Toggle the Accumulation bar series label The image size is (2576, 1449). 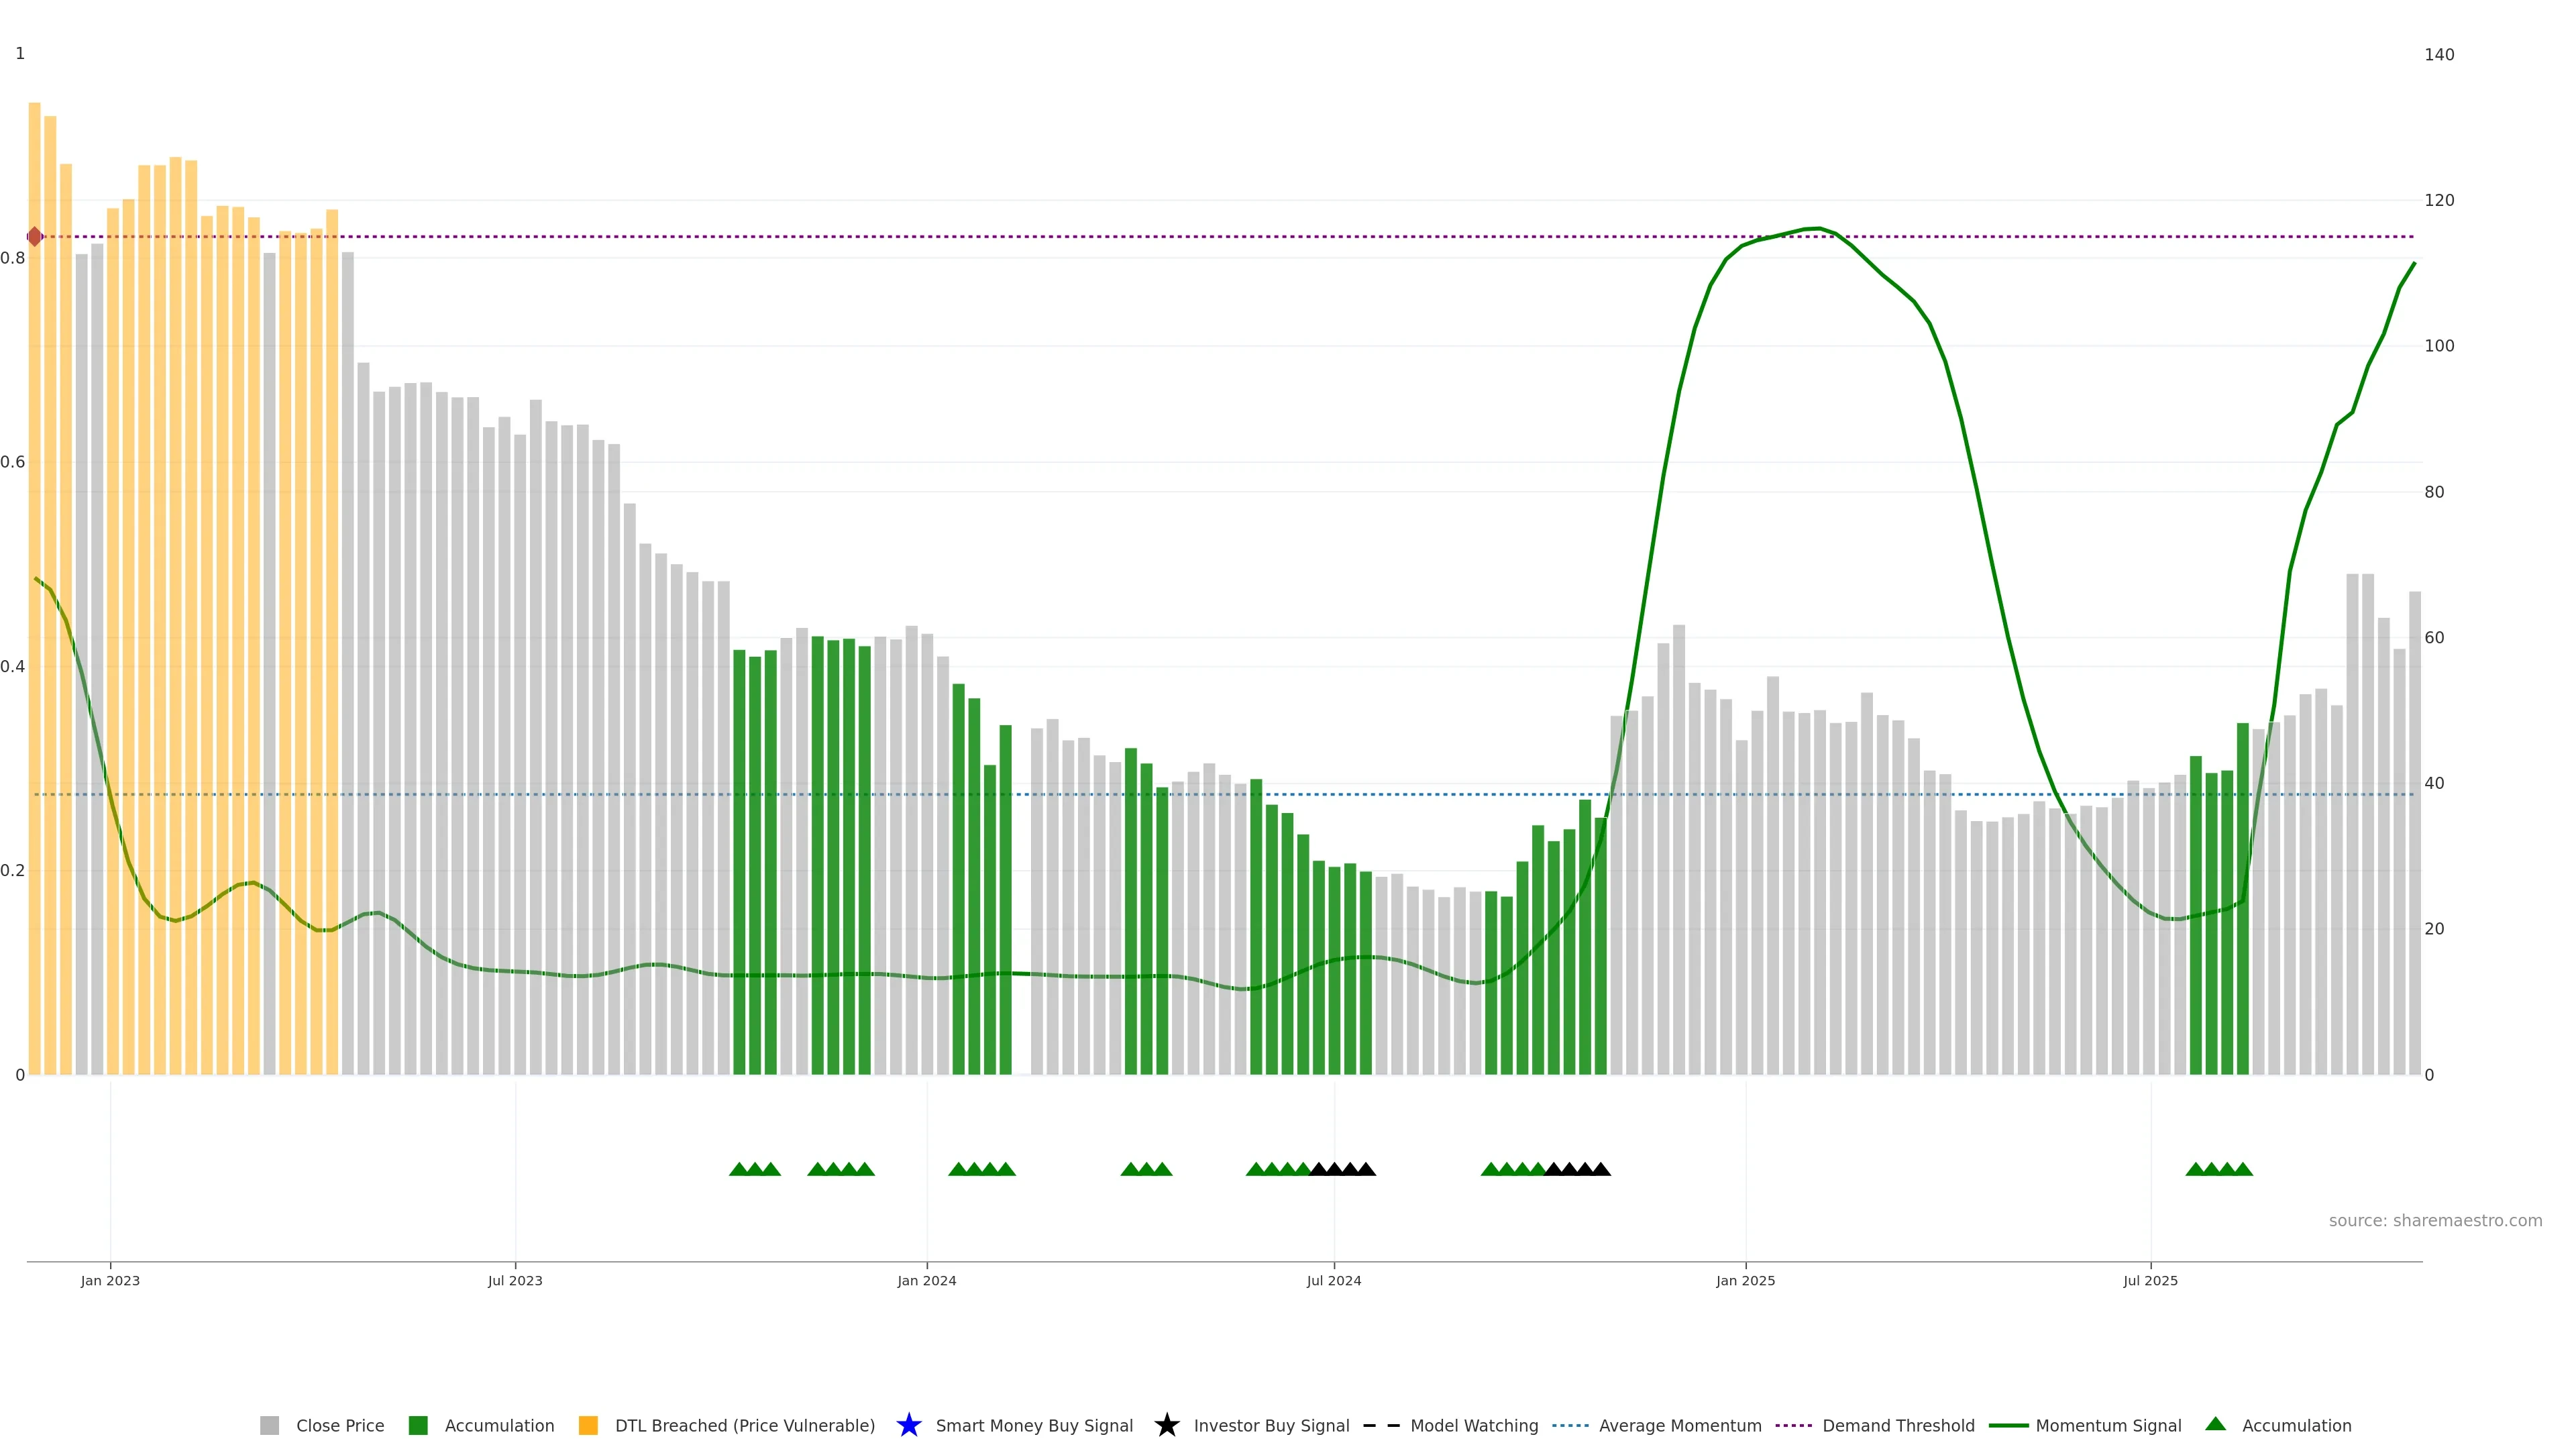pos(499,1426)
